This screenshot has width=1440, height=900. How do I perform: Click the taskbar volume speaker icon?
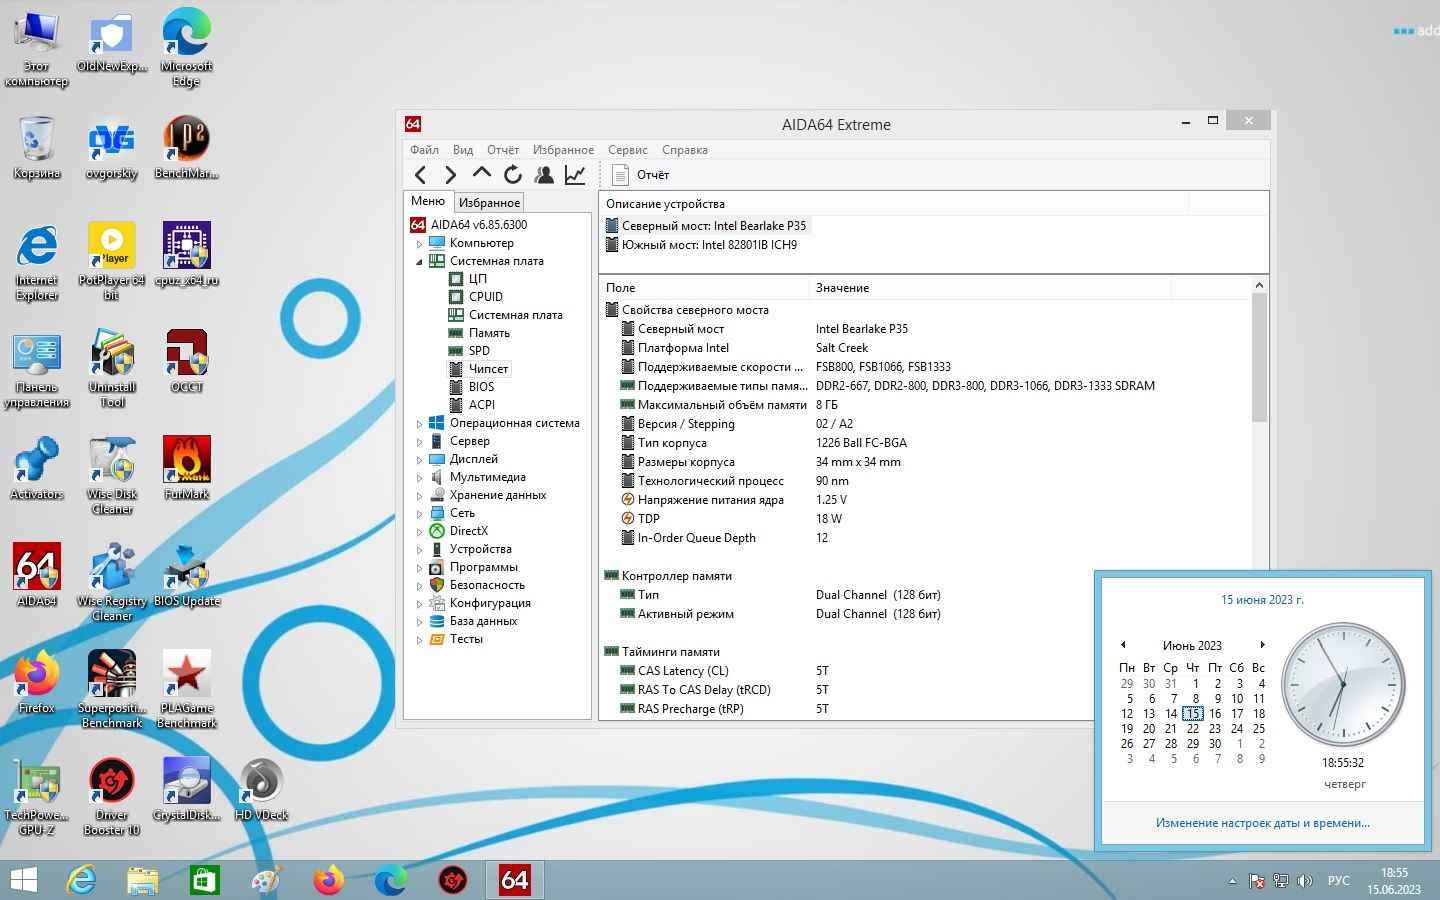(1304, 881)
